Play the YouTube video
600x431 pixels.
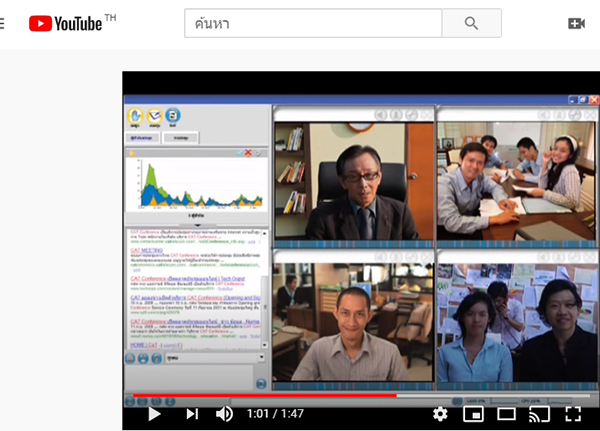[x=154, y=413]
